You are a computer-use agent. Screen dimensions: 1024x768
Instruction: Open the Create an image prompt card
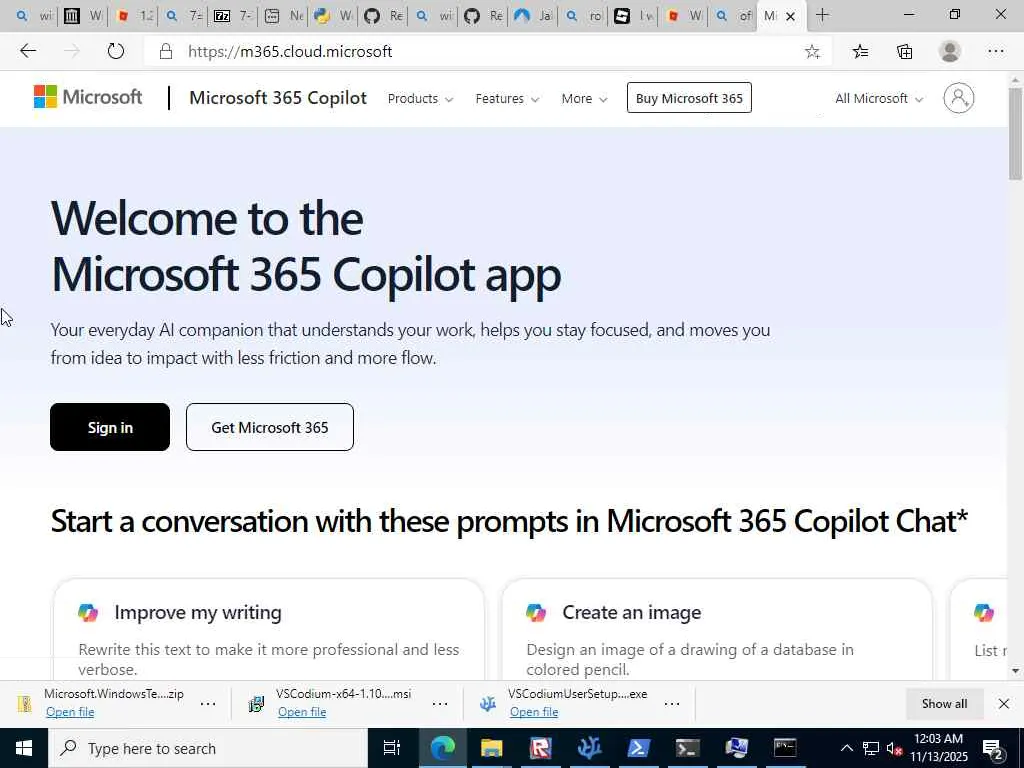click(716, 630)
